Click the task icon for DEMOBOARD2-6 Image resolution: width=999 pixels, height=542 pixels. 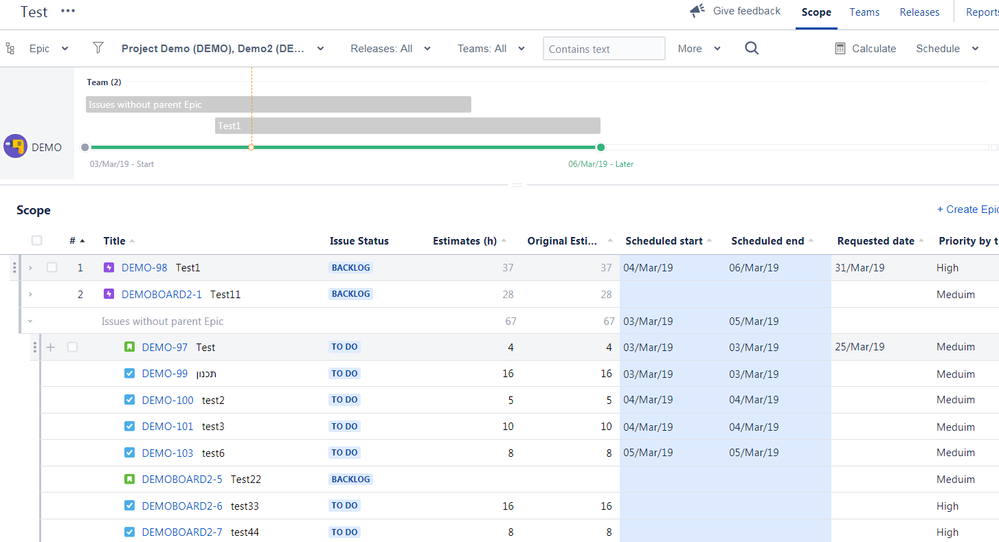[129, 506]
